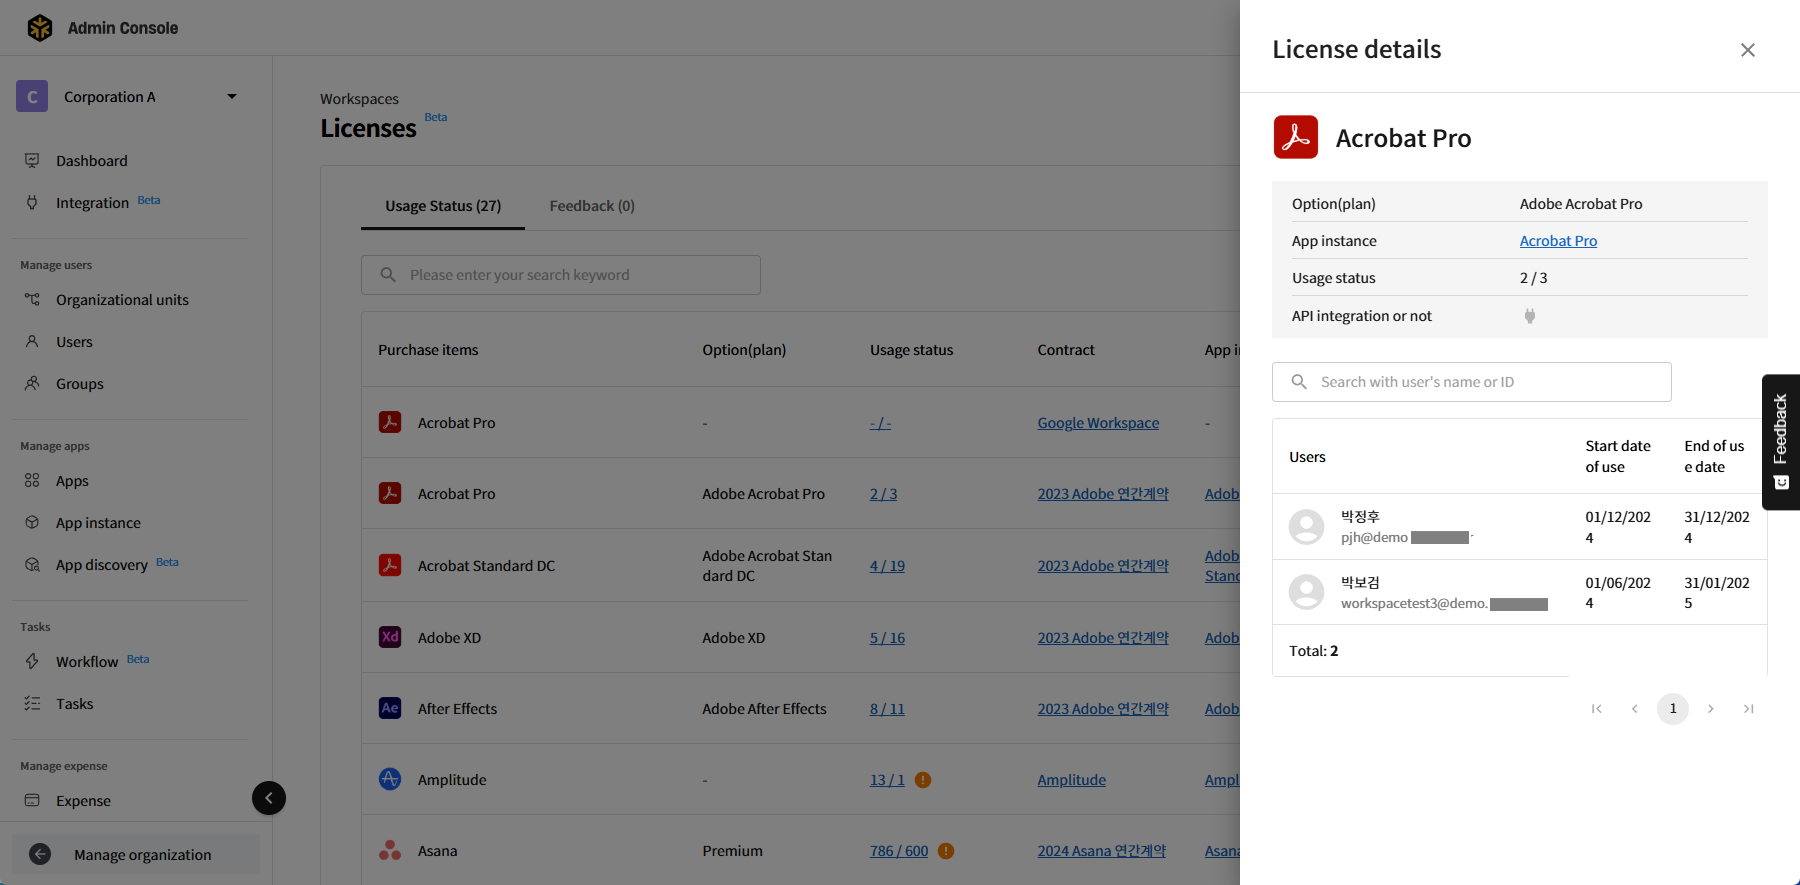Click the Apps grid icon
This screenshot has height=885, width=1800.
32,480
